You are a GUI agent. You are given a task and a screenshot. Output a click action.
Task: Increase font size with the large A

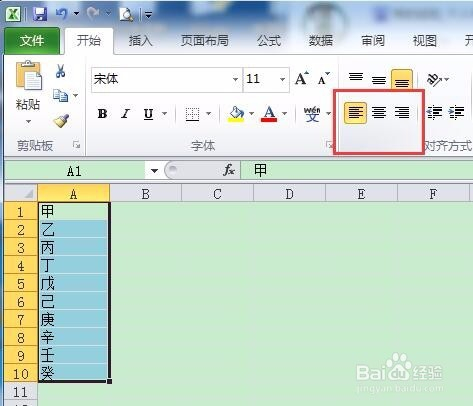(x=302, y=79)
